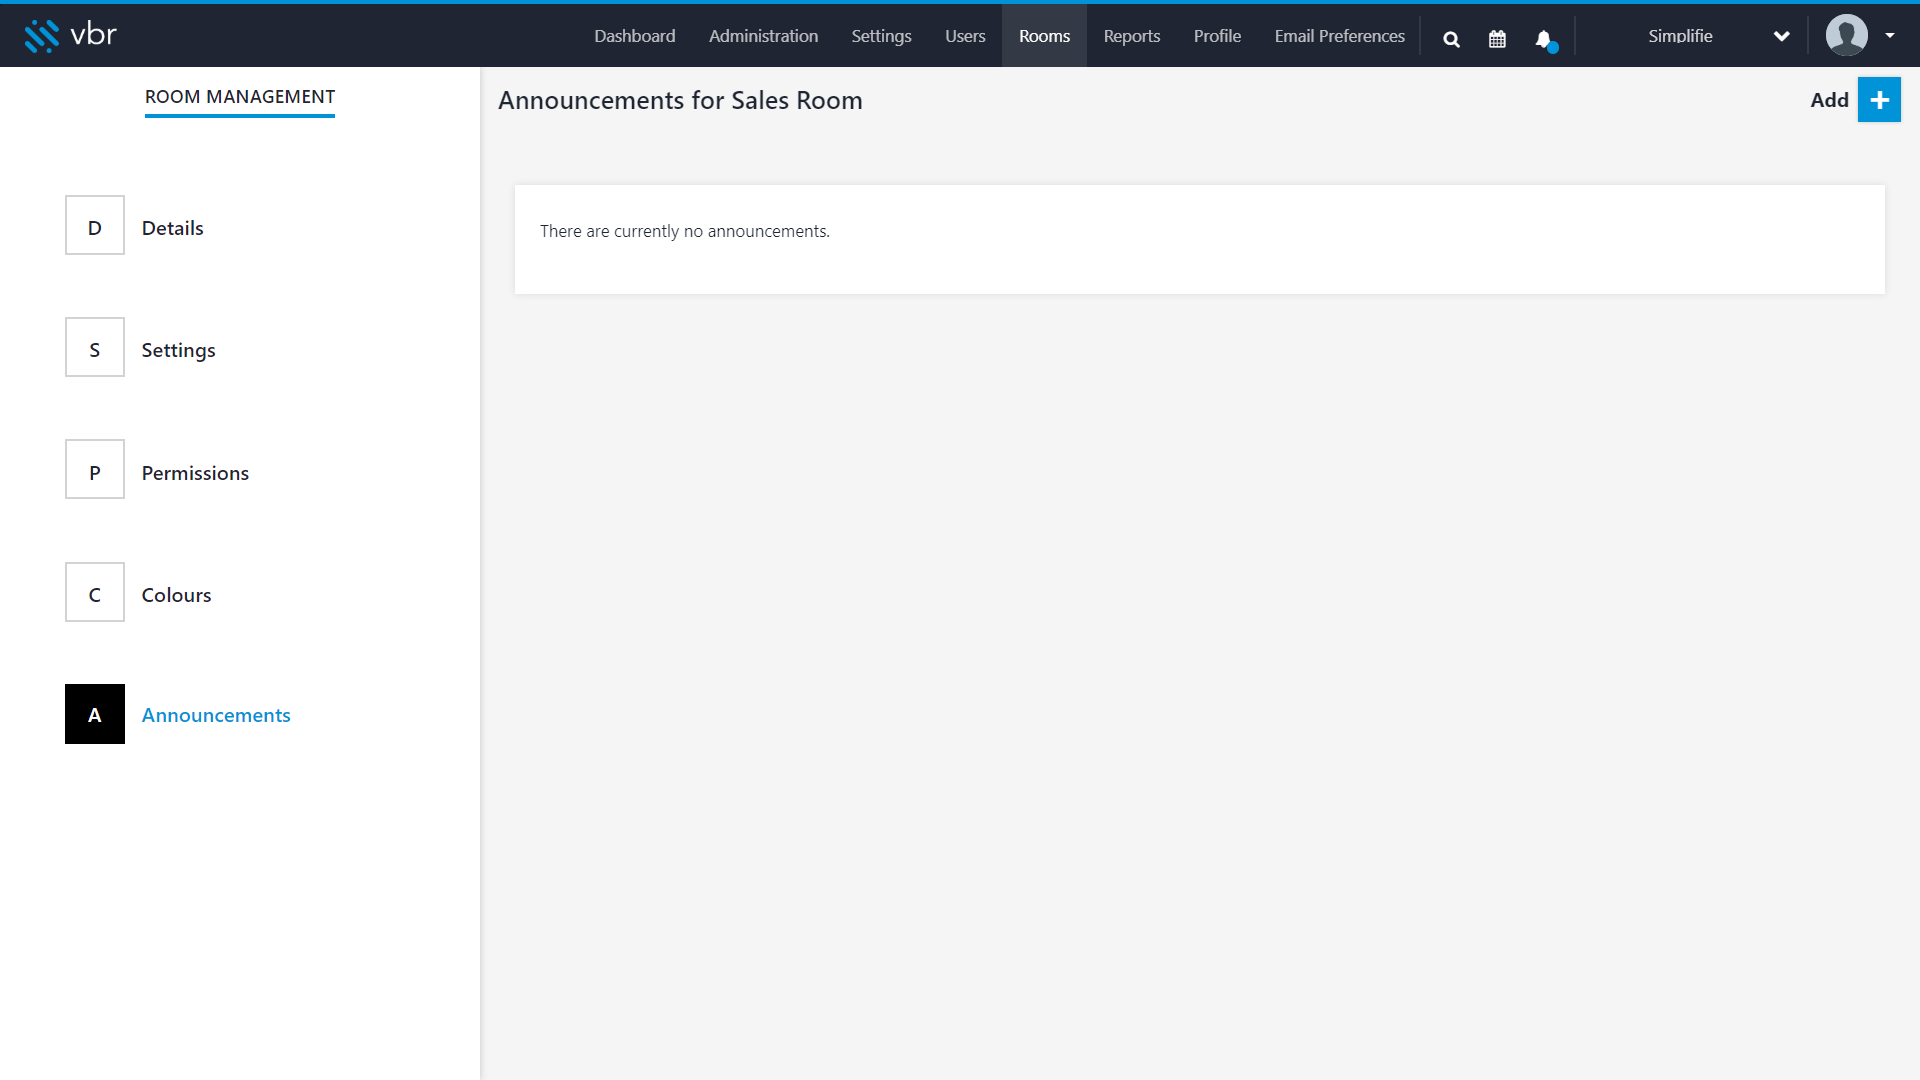Open the calendar icon in navbar

(1497, 39)
